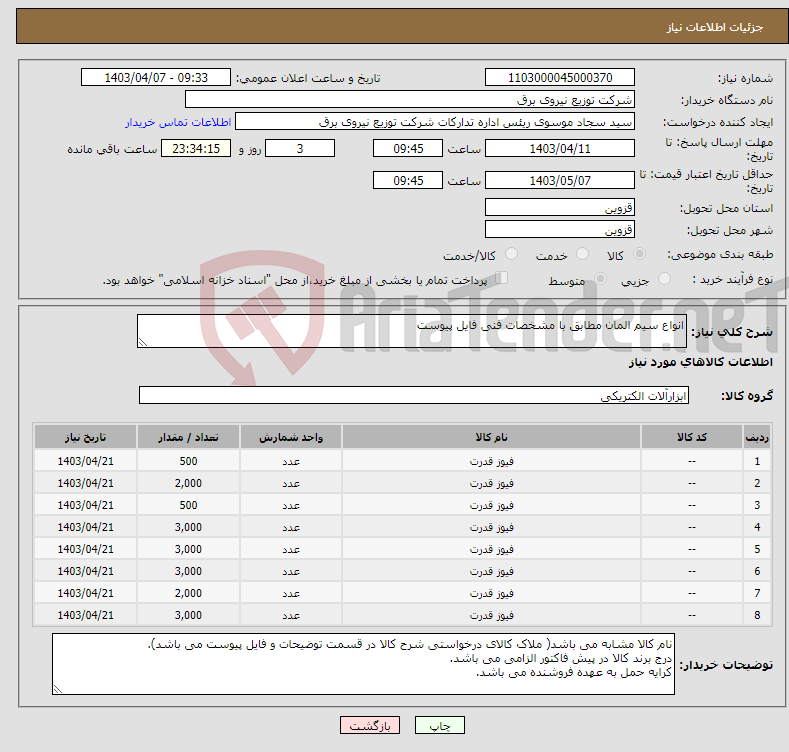Click quantity 2,000 in row 2
The height and width of the screenshot is (752, 789).
tap(188, 483)
